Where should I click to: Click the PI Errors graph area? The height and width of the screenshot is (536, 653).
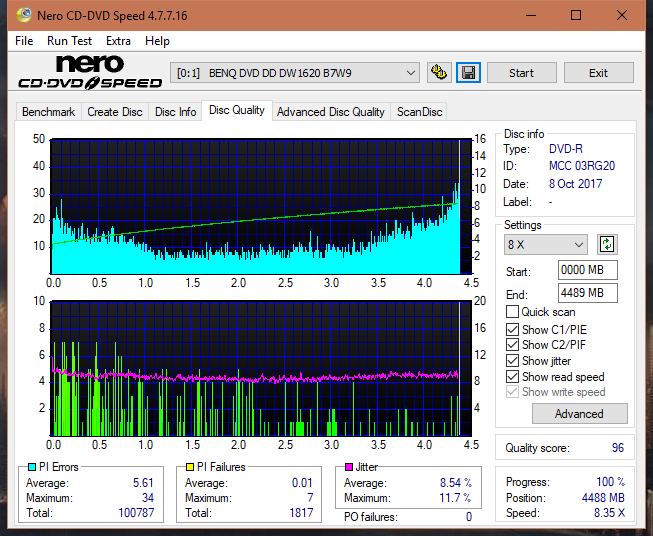(261, 207)
